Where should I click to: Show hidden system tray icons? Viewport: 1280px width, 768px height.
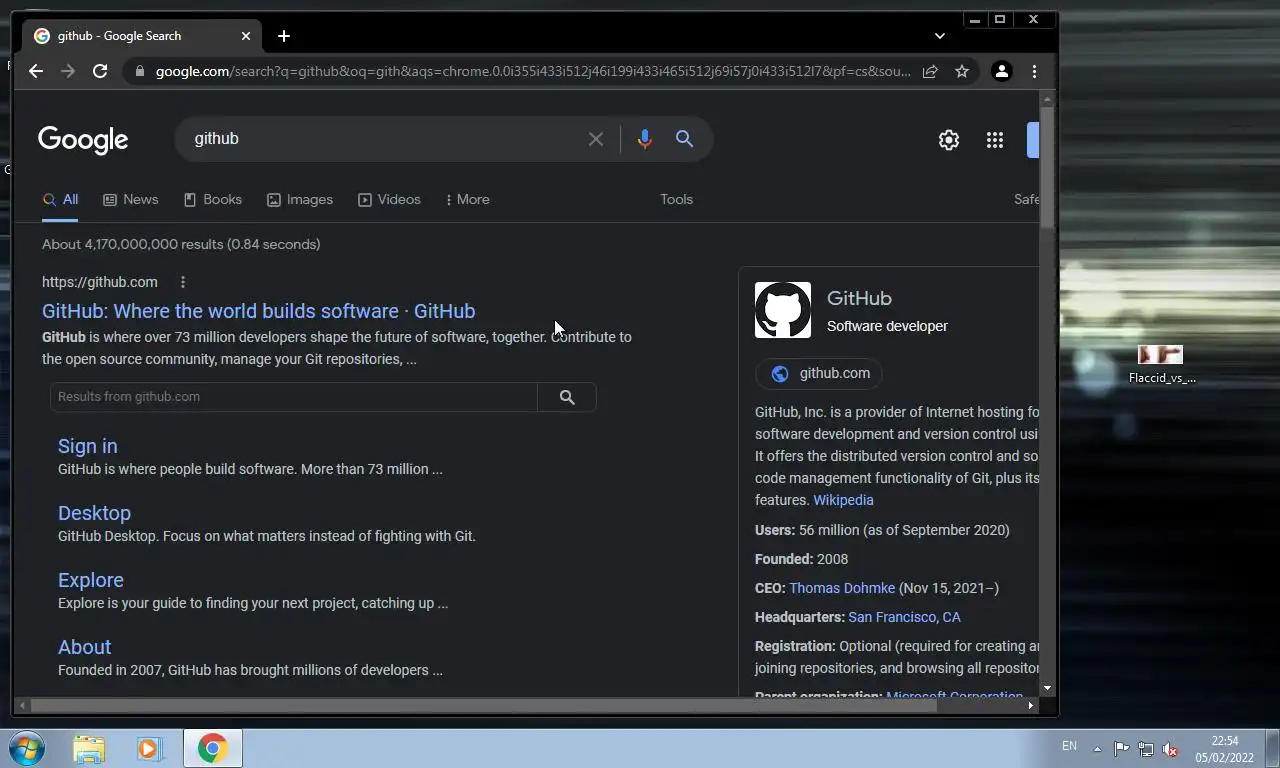[x=1097, y=749]
